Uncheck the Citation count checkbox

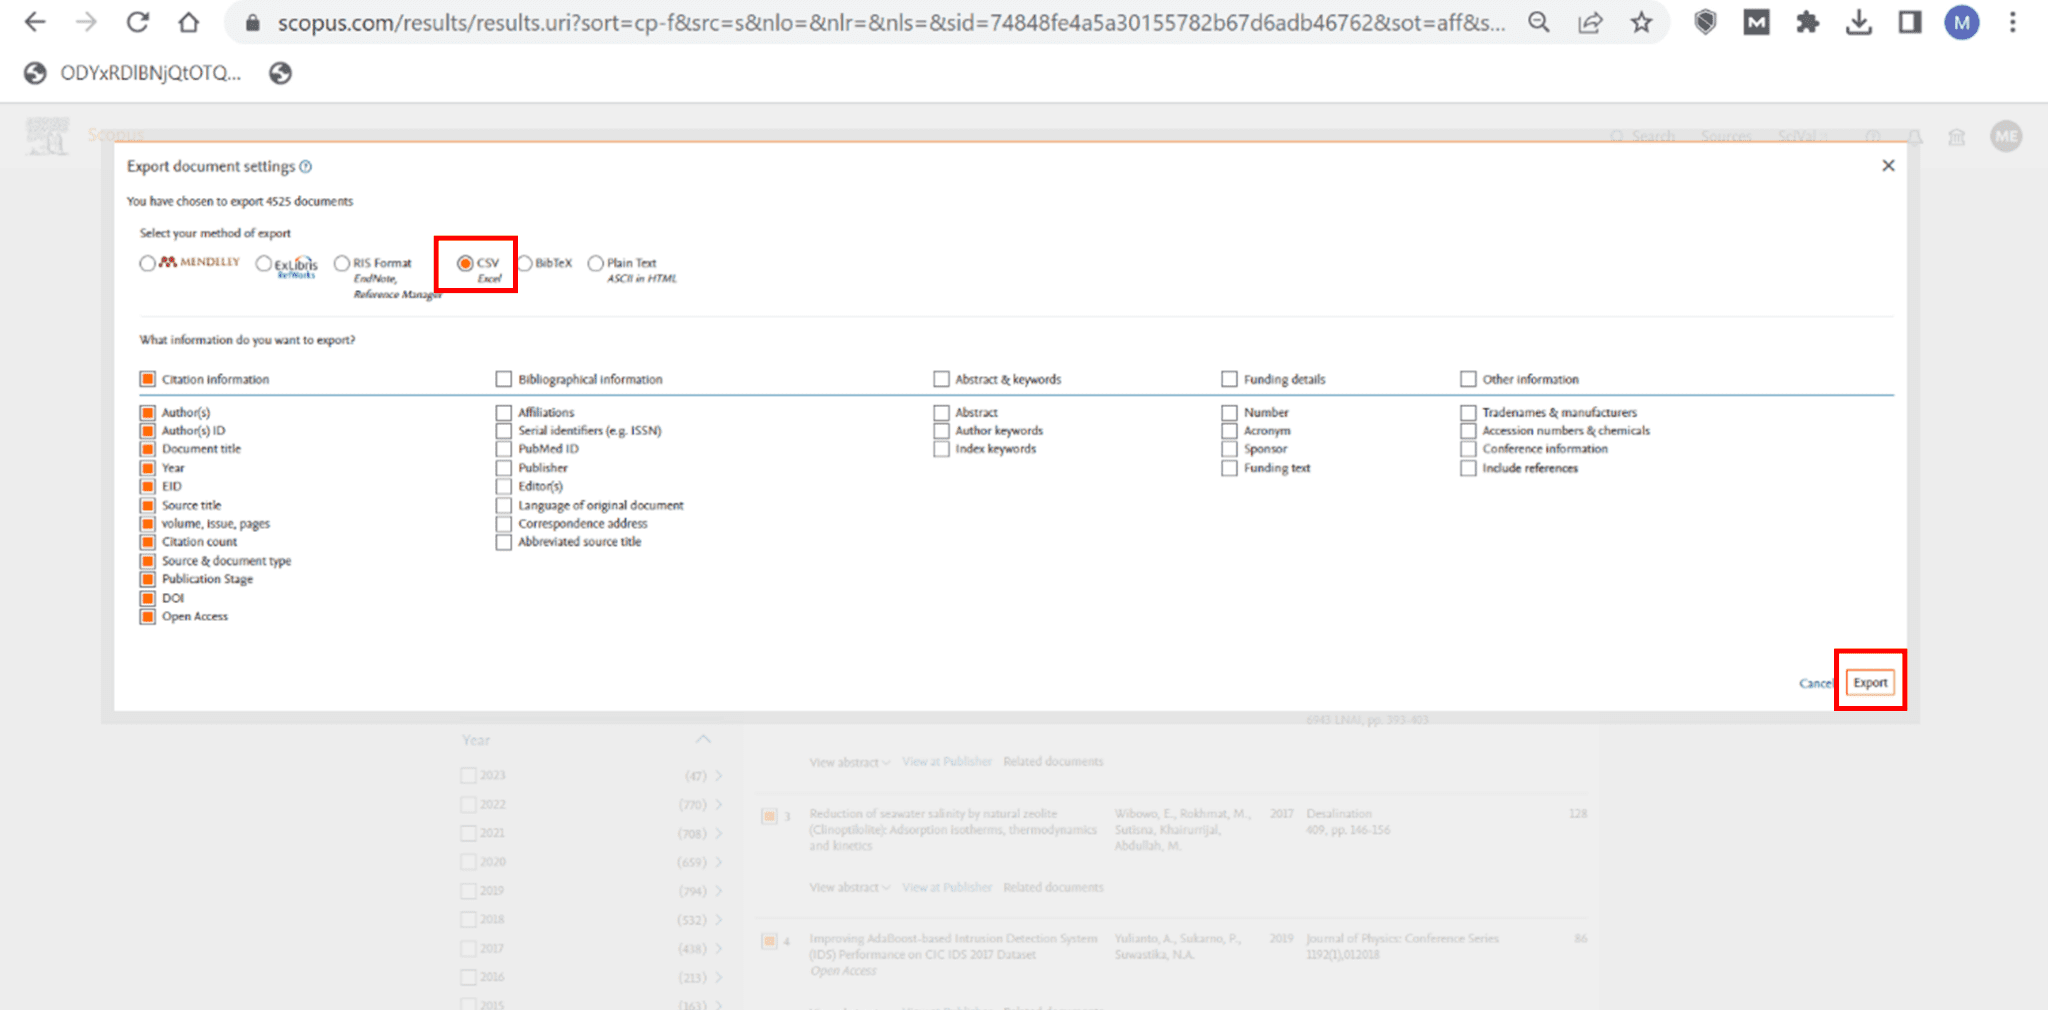(148, 542)
